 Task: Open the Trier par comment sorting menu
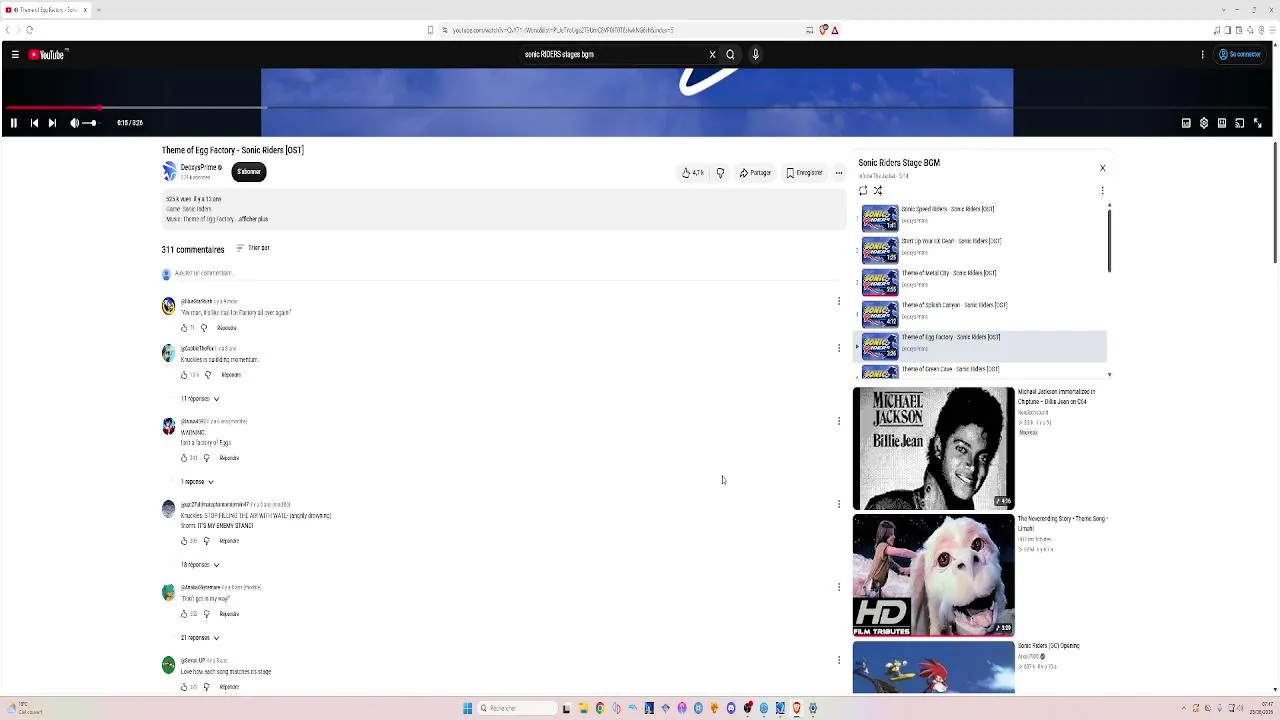253,248
